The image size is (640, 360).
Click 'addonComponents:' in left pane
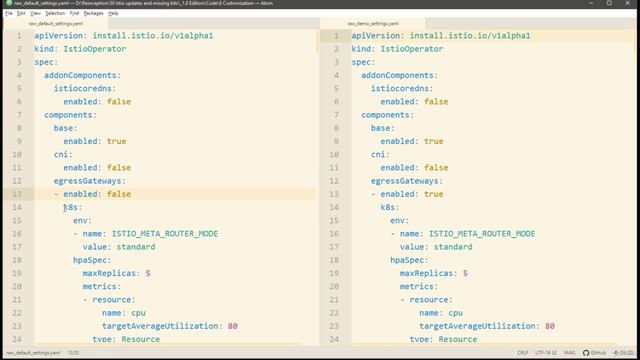[x=82, y=75]
